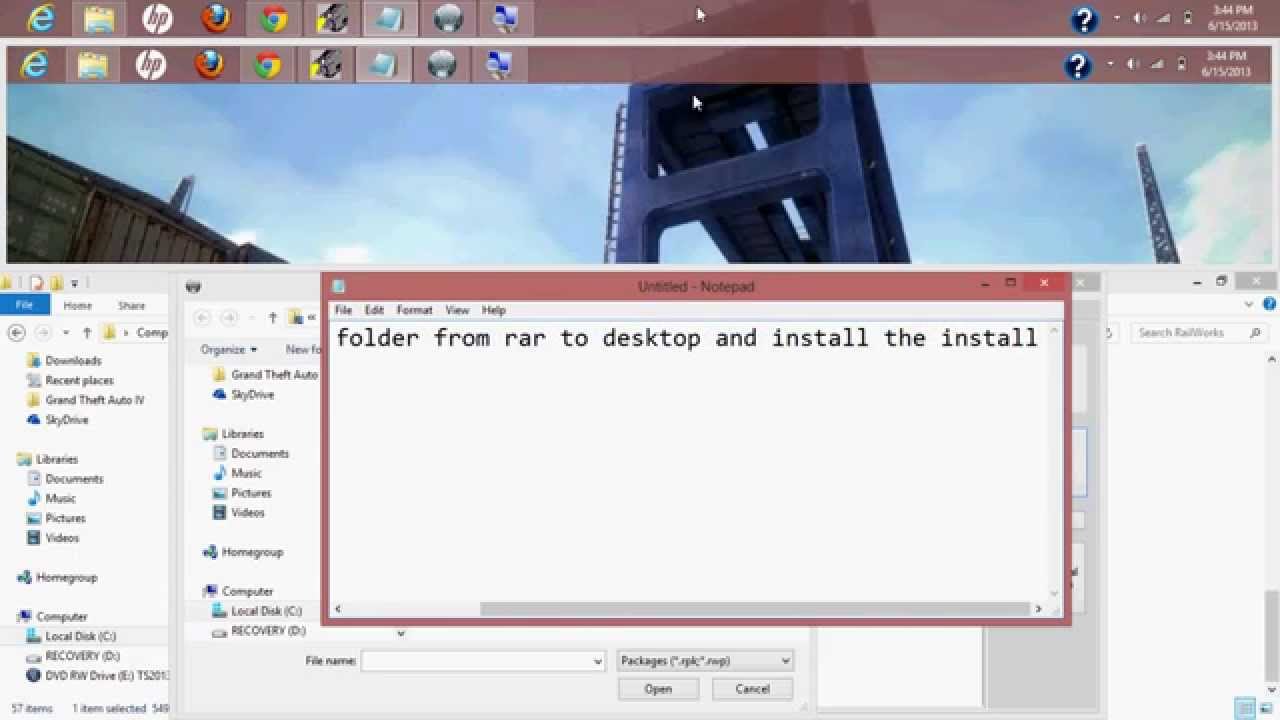Click the volume icon in the upper taskbar tray
This screenshot has height=720, width=1280.
[1140, 18]
